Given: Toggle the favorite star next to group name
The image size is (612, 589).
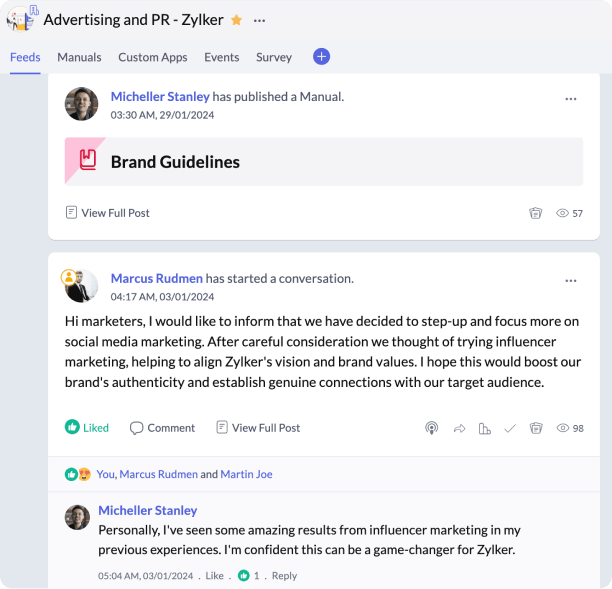Looking at the screenshot, I should click(x=236, y=20).
